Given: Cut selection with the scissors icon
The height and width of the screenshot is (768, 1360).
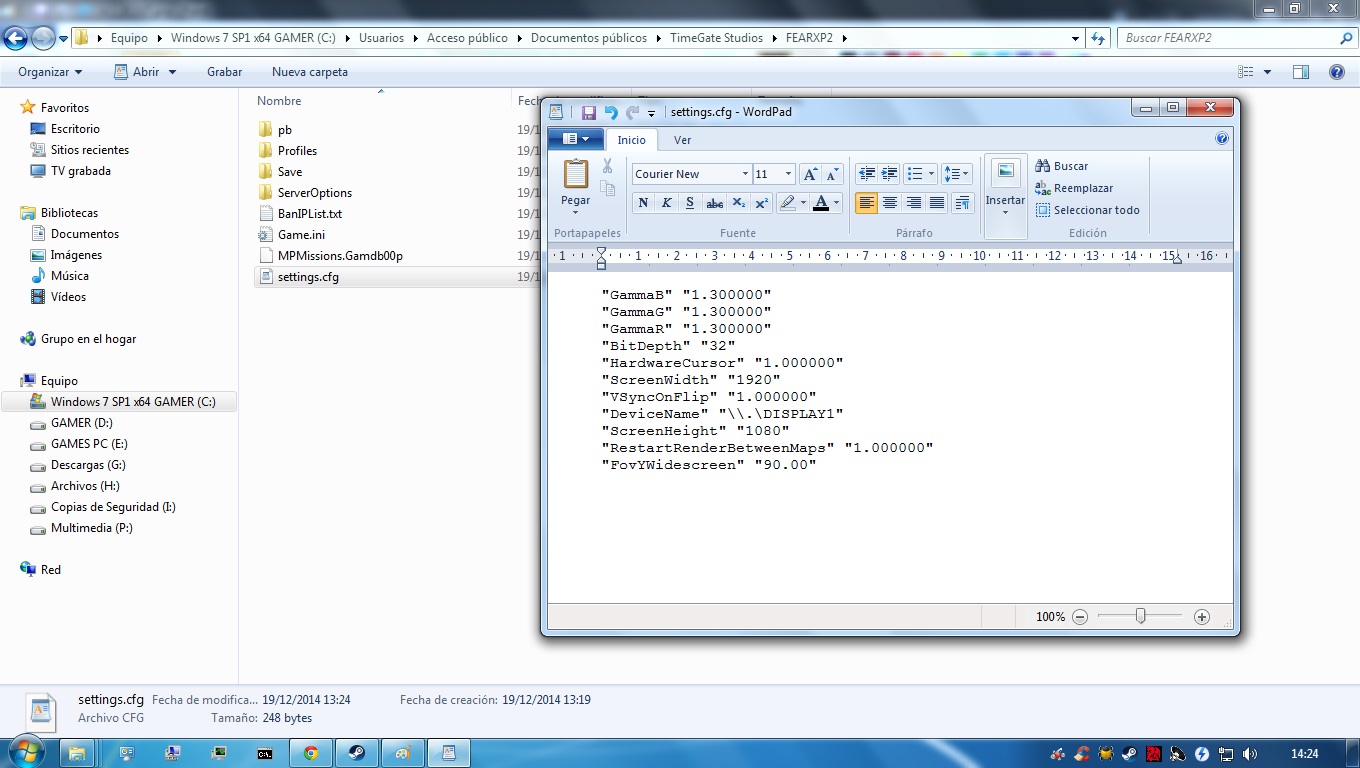Looking at the screenshot, I should coord(607,166).
